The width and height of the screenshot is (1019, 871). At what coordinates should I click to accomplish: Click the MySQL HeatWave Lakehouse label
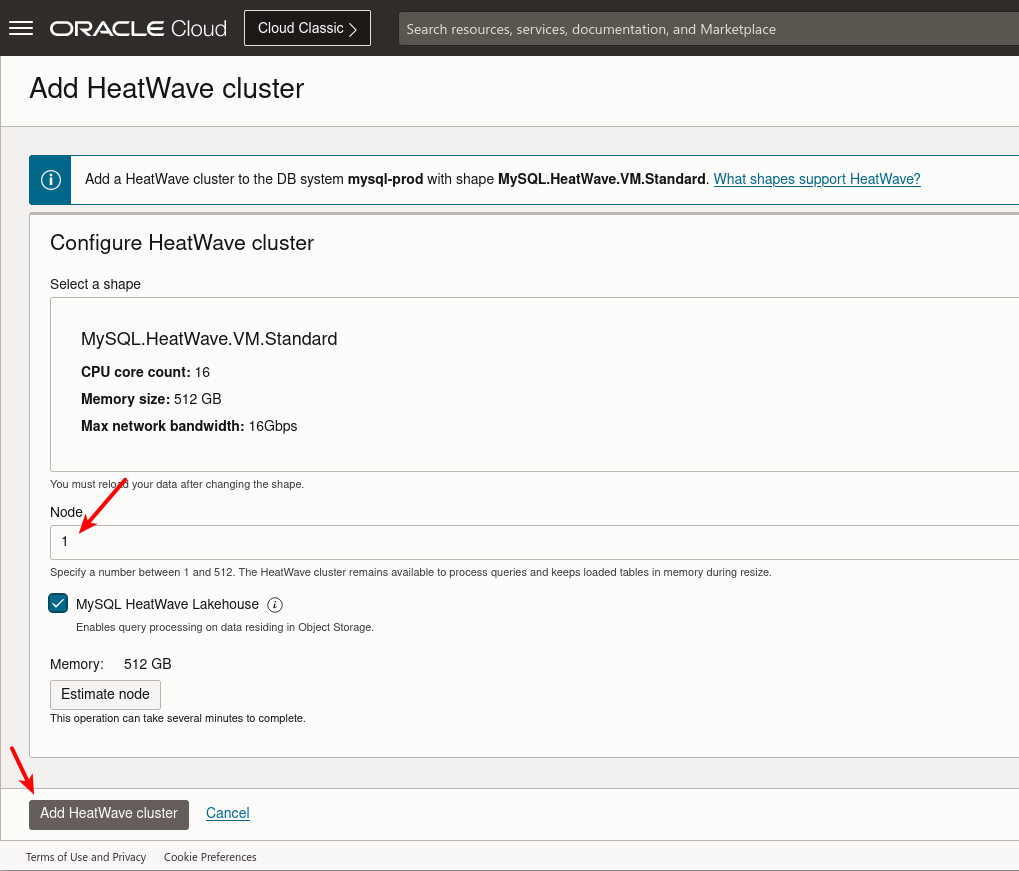pyautogui.click(x=167, y=604)
